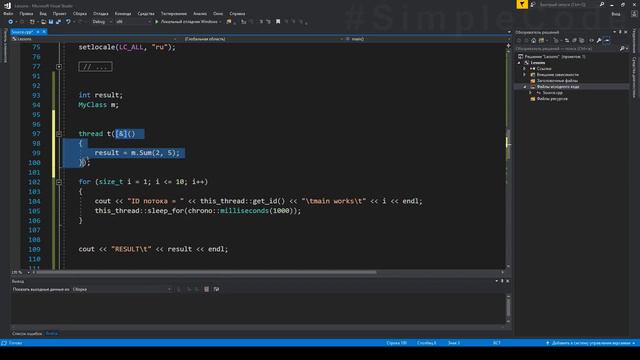Click the Solution Explorer search magnifier icon
The image size is (640, 360).
pyautogui.click(x=622, y=49)
